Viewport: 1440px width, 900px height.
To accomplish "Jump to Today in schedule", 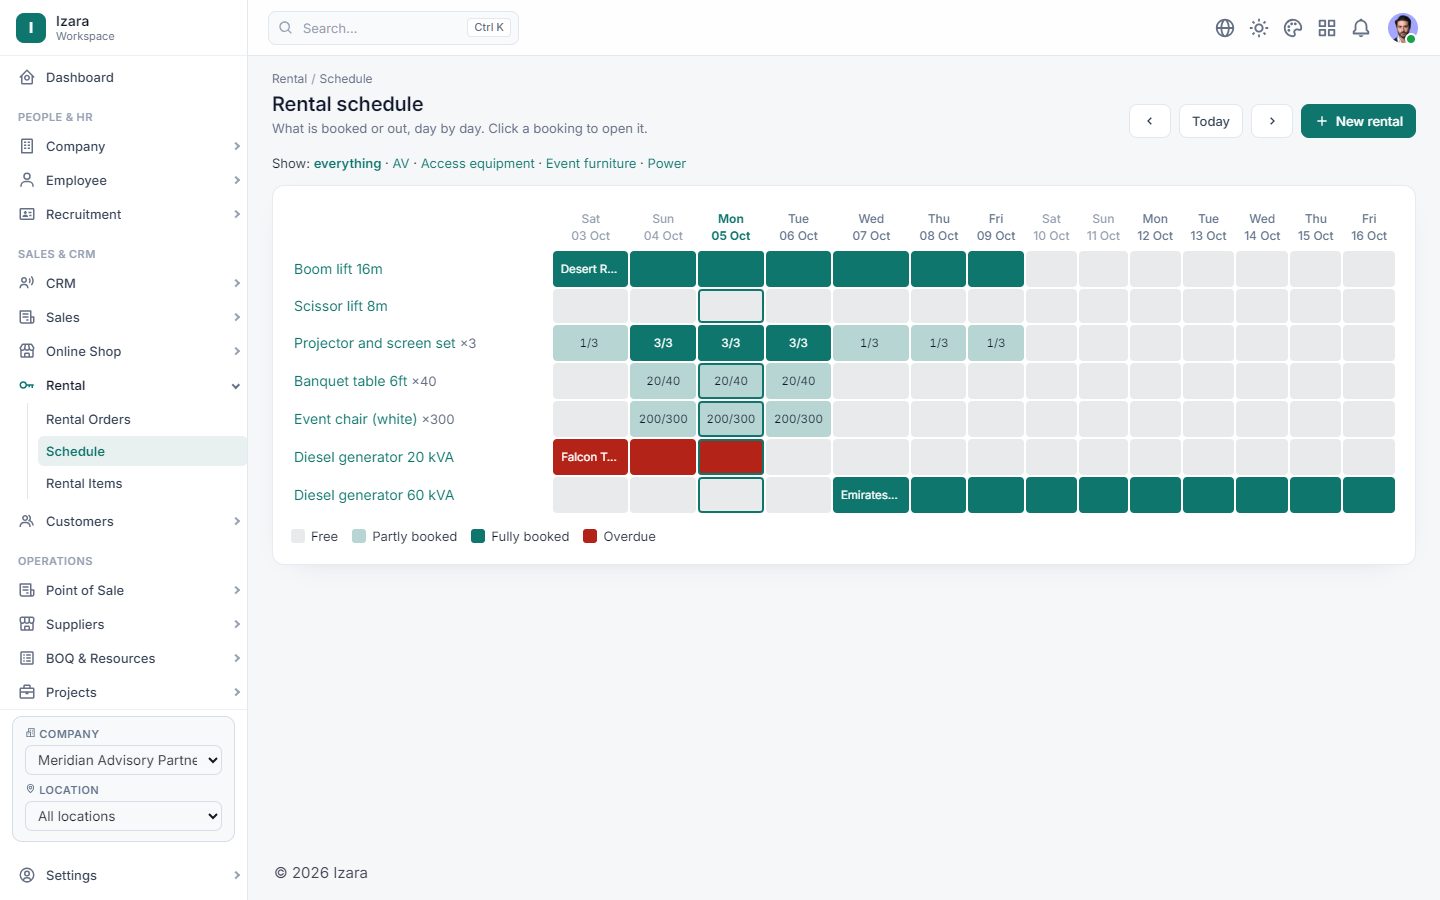I will click(1211, 121).
